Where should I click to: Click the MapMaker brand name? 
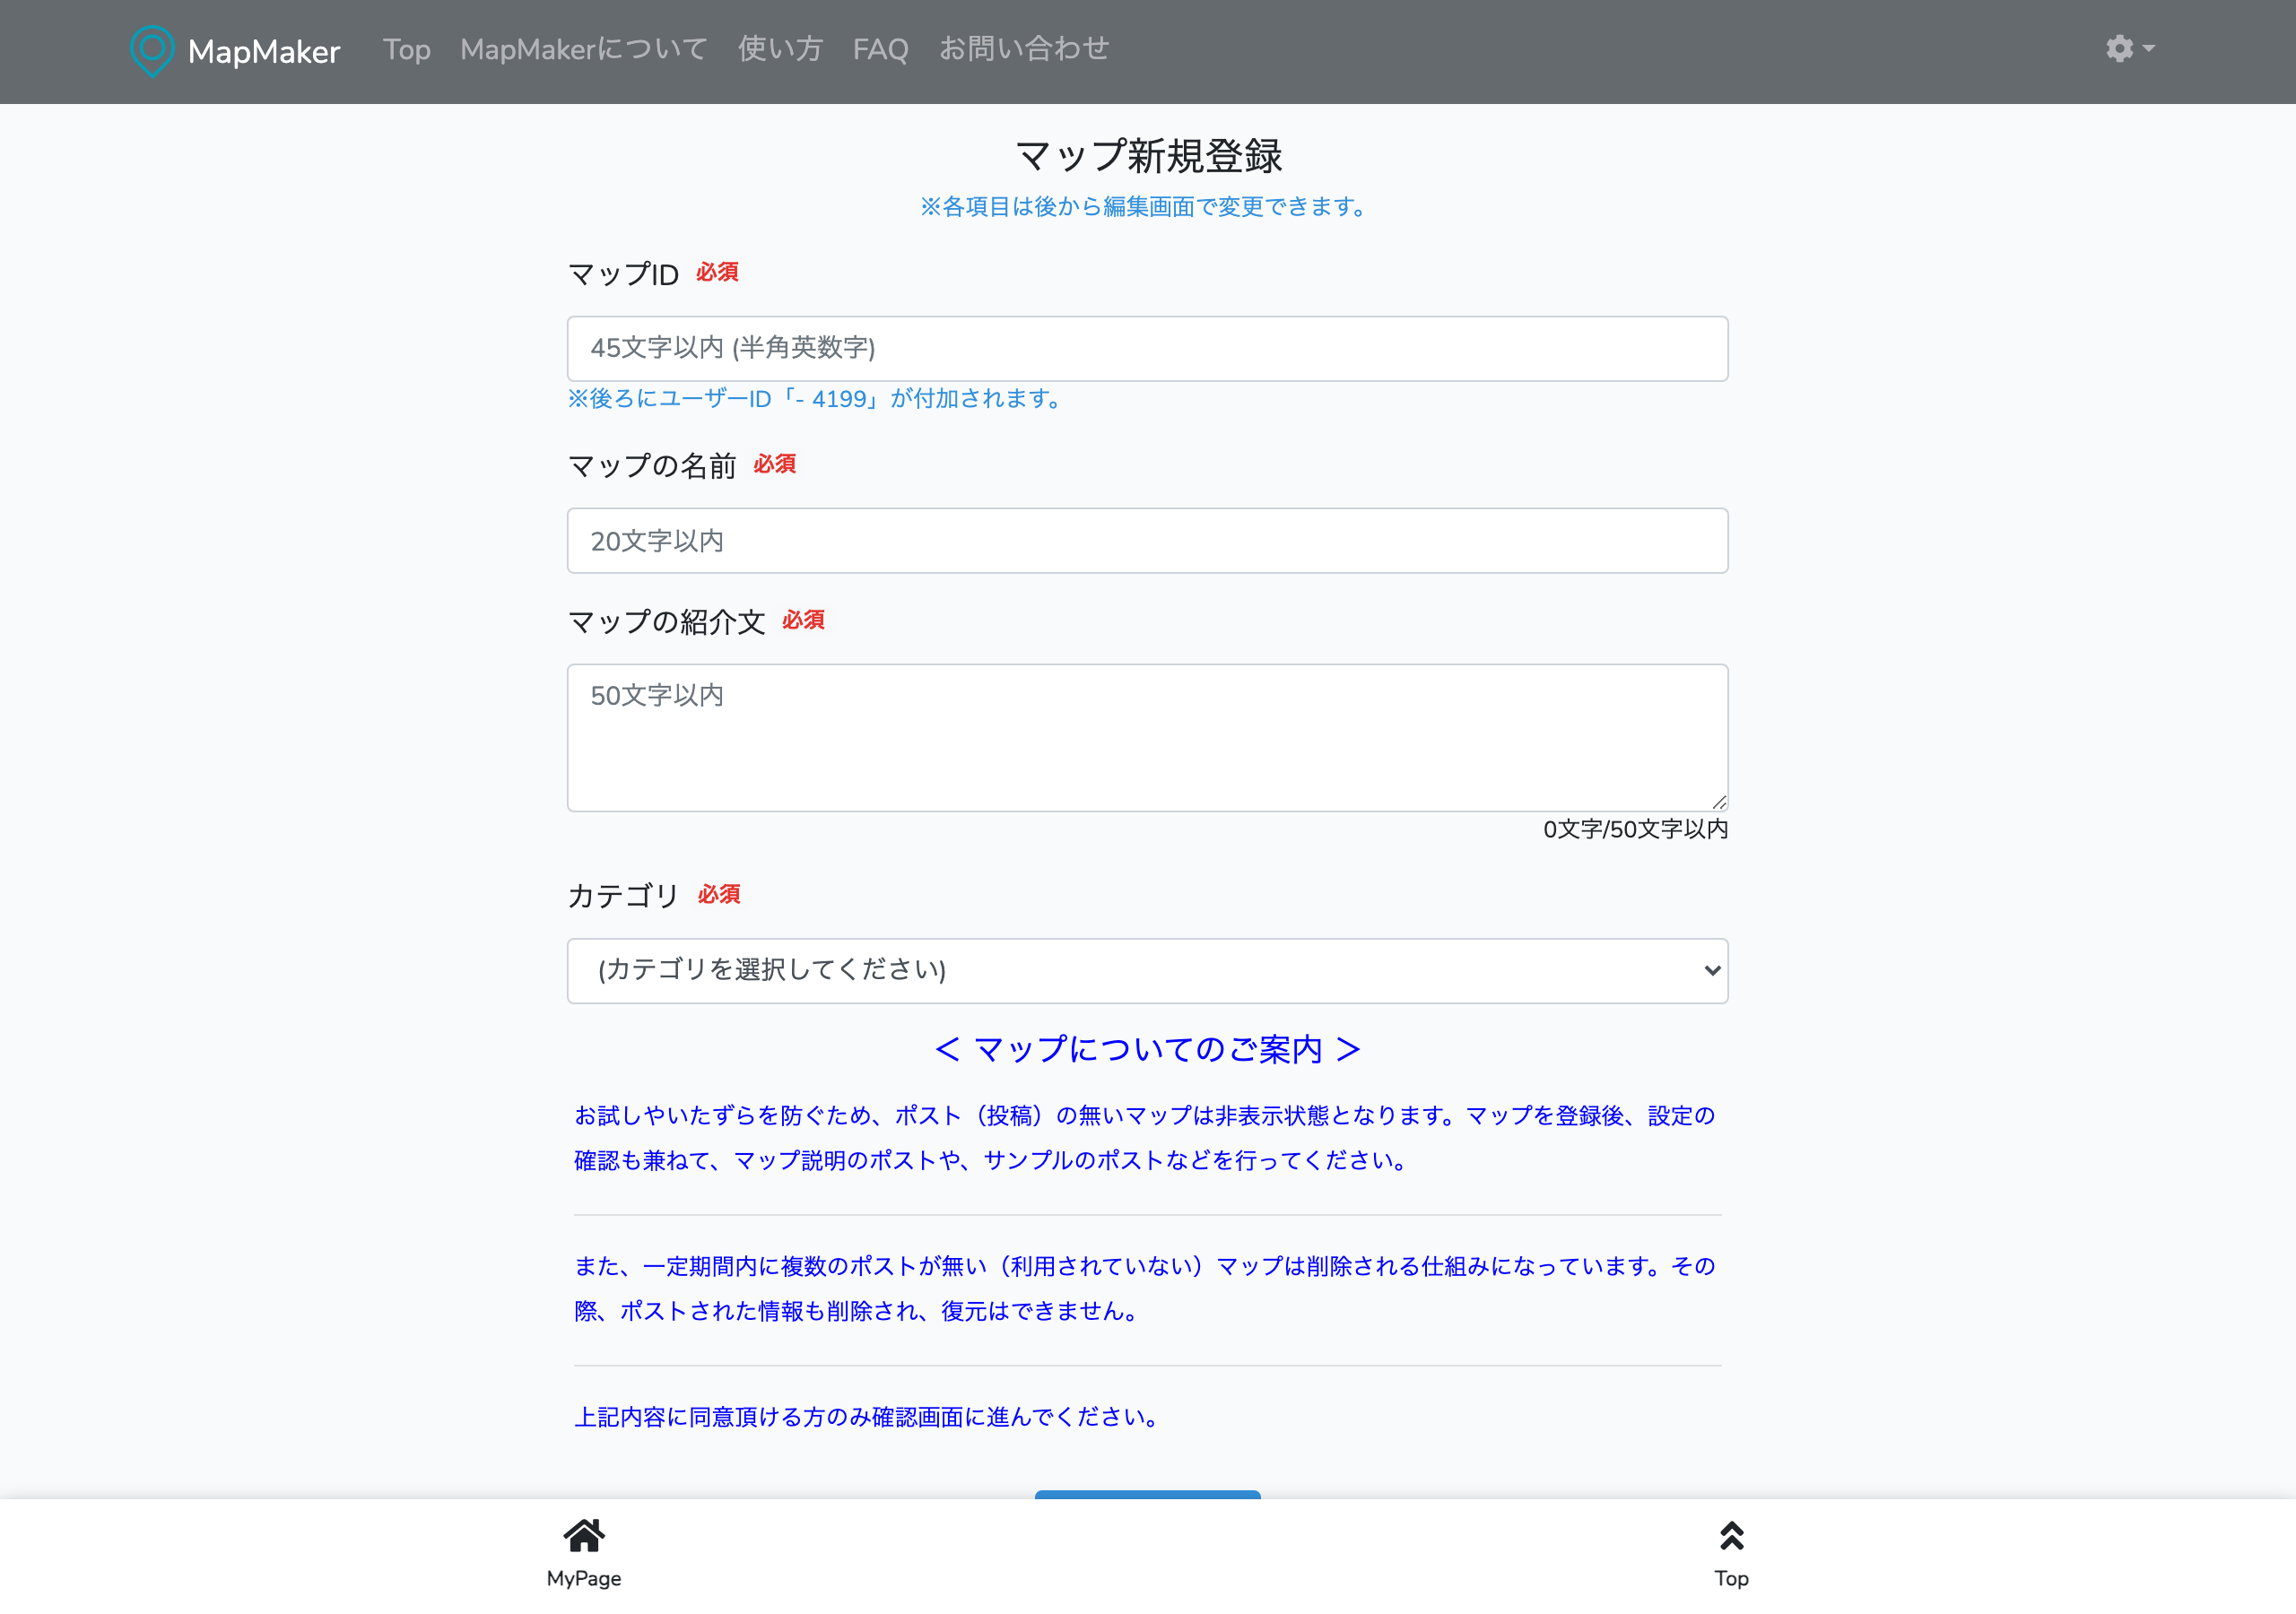[264, 51]
